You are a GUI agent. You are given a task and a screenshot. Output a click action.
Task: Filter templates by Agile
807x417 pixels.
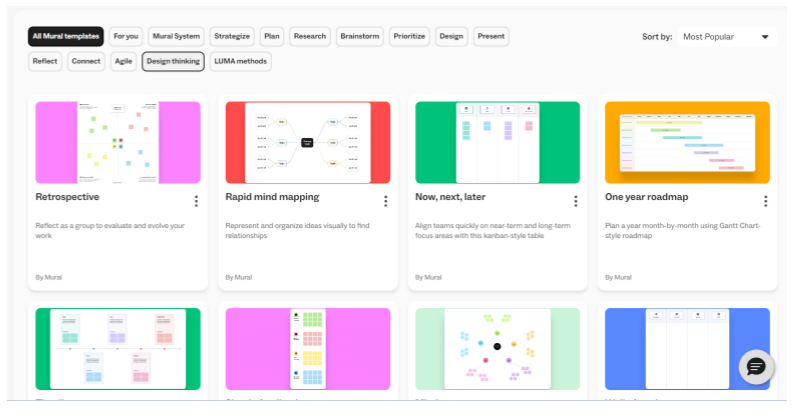click(123, 62)
